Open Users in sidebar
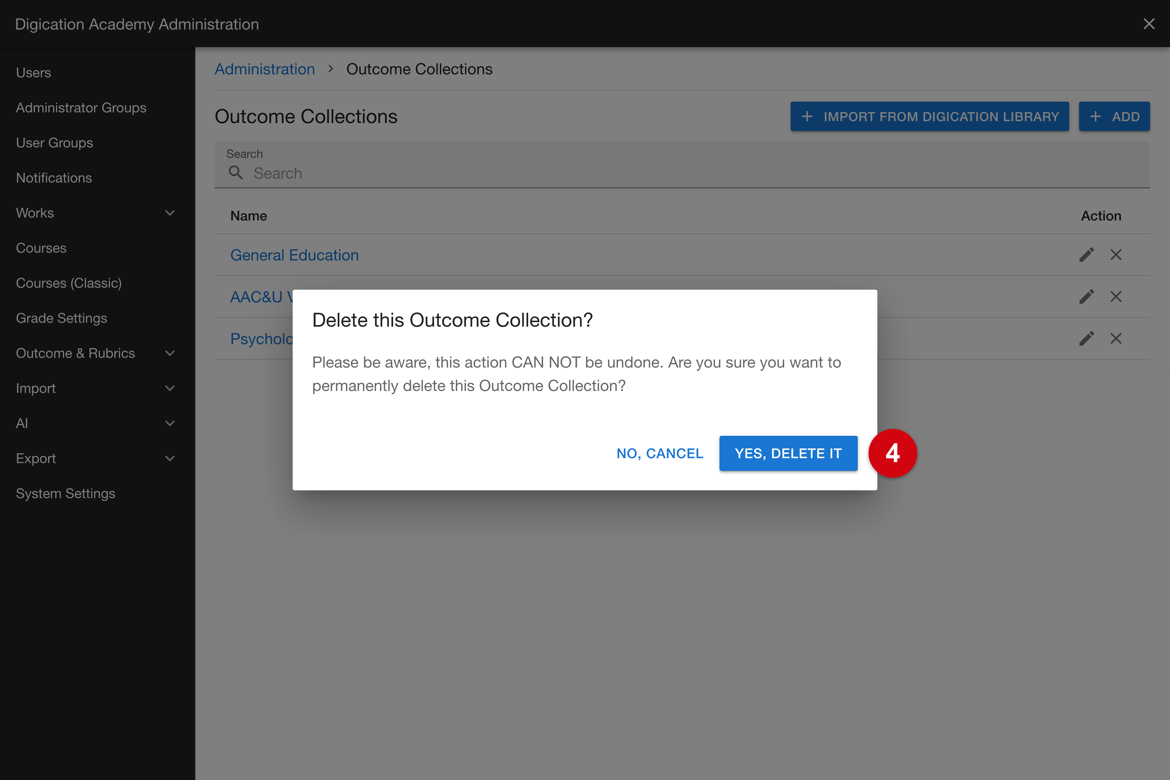 pos(34,72)
